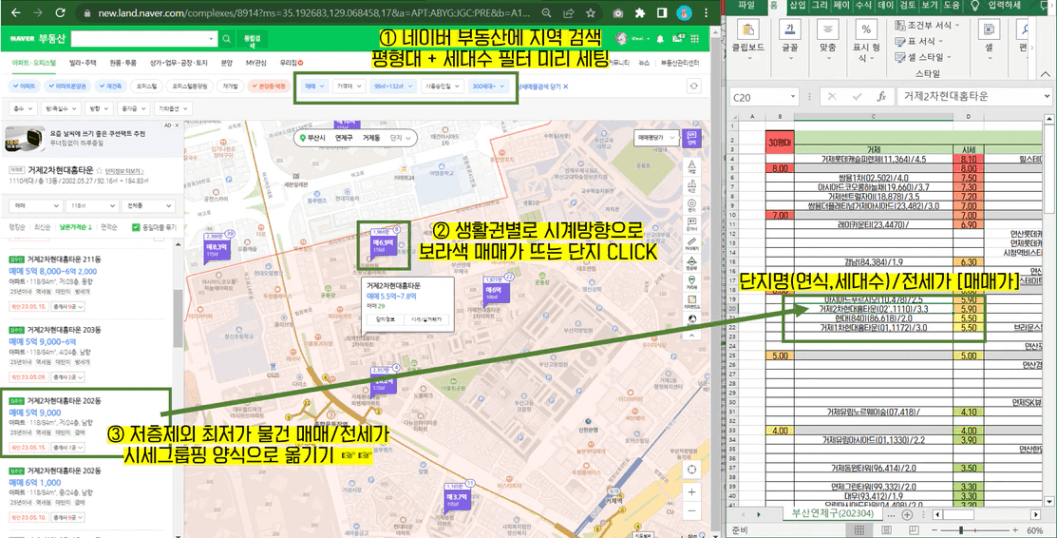Click the Excel clipboard paste icon
Image resolution: width=1057 pixels, height=538 pixels.
point(748,30)
